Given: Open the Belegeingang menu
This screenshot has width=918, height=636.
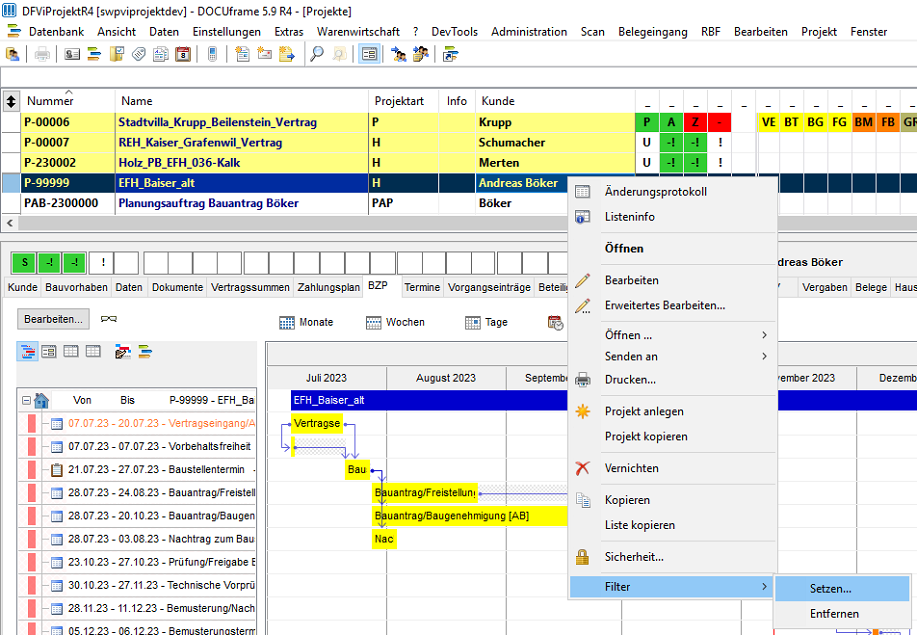Looking at the screenshot, I should [653, 32].
